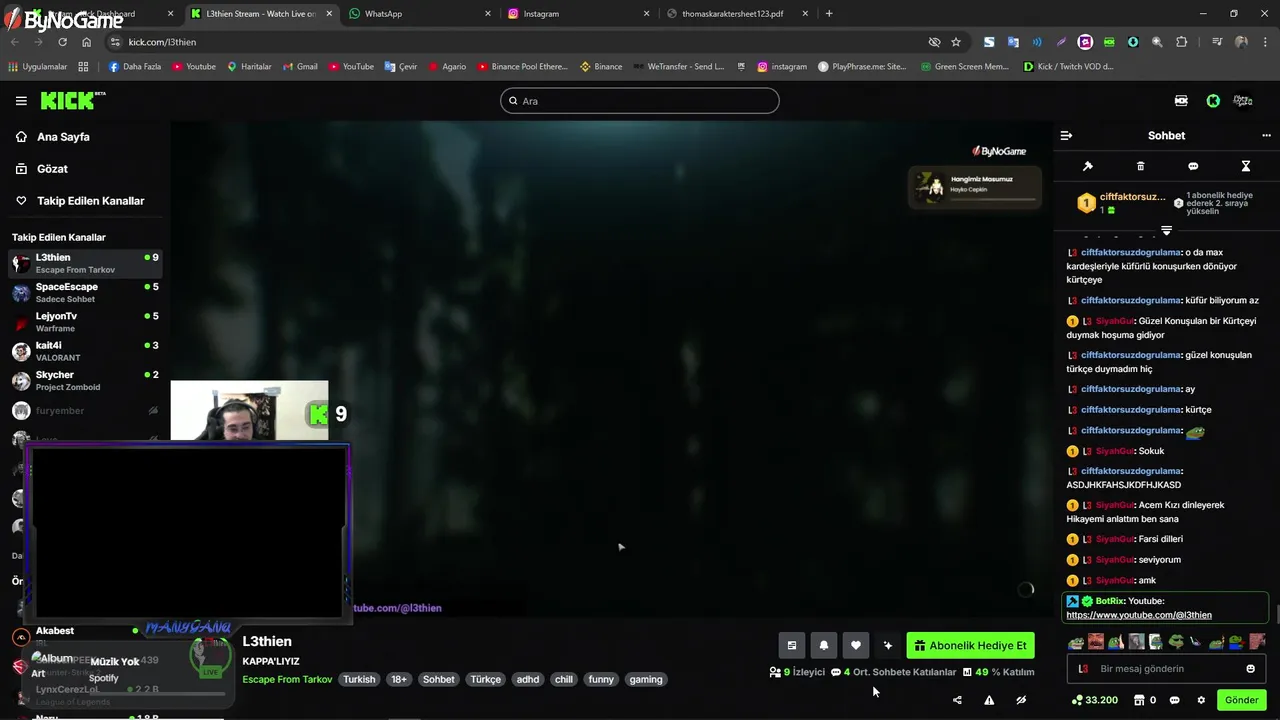Click the moderation gavel icon in chat

pyautogui.click(x=1088, y=166)
